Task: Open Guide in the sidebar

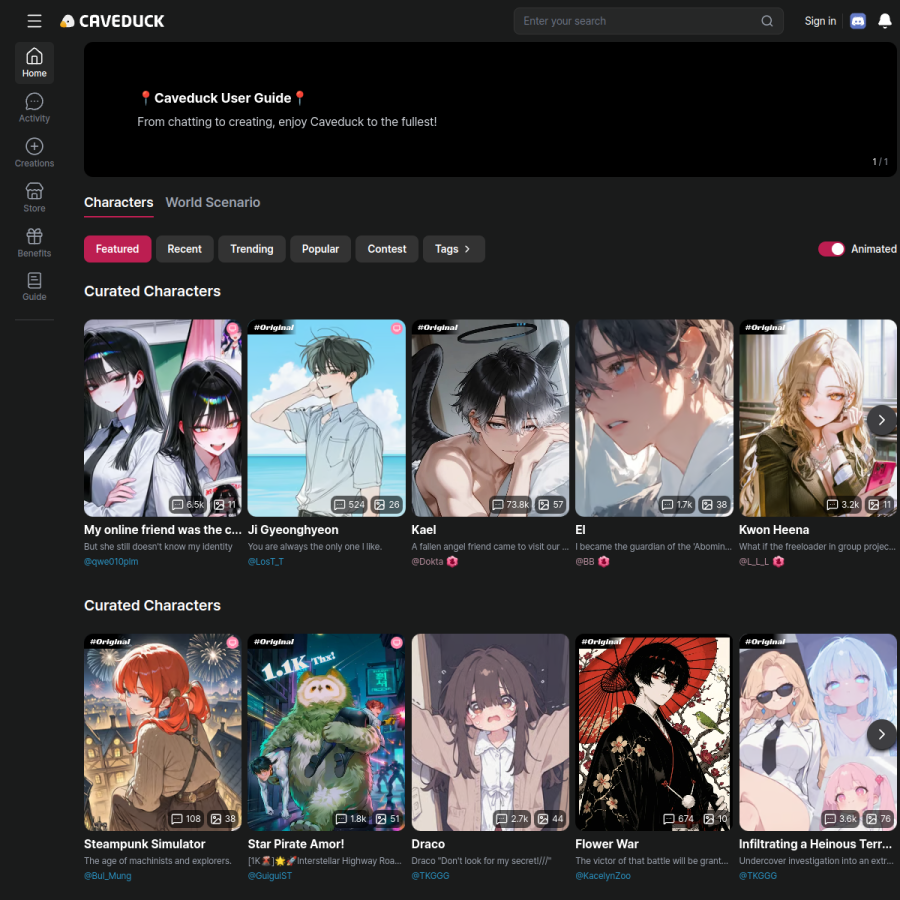Action: (34, 286)
